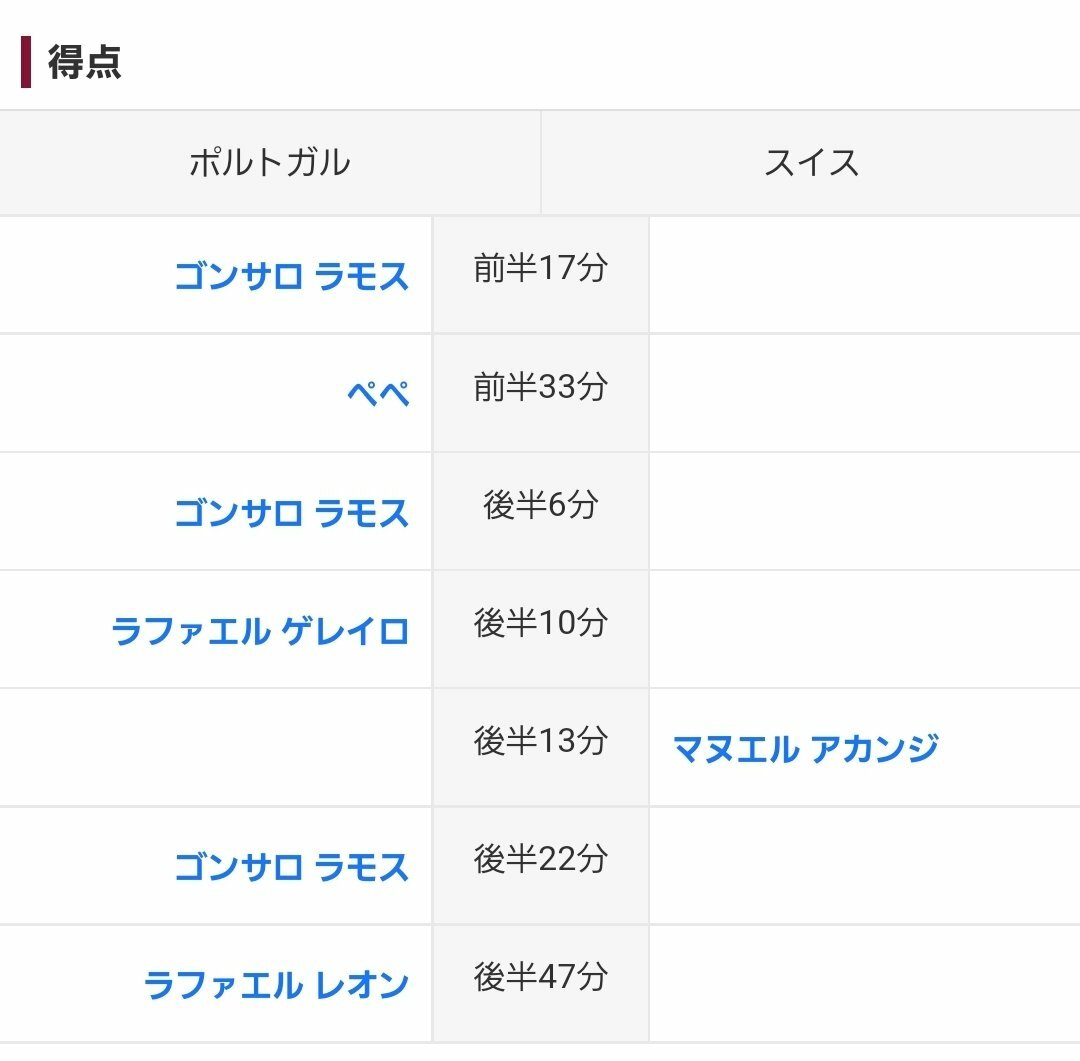Open the ゴンサロ ラモス link at 後半6分
The width and height of the screenshot is (1080, 1061).
click(292, 513)
